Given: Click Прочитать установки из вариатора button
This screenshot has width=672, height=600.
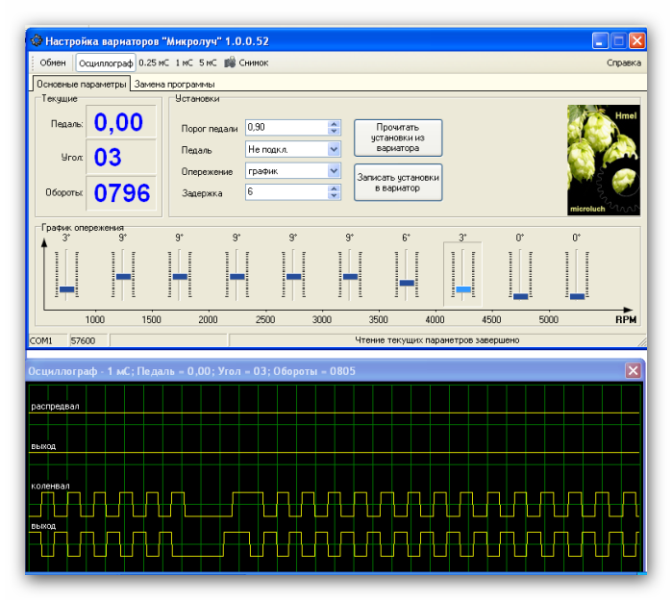Looking at the screenshot, I should click(x=398, y=138).
